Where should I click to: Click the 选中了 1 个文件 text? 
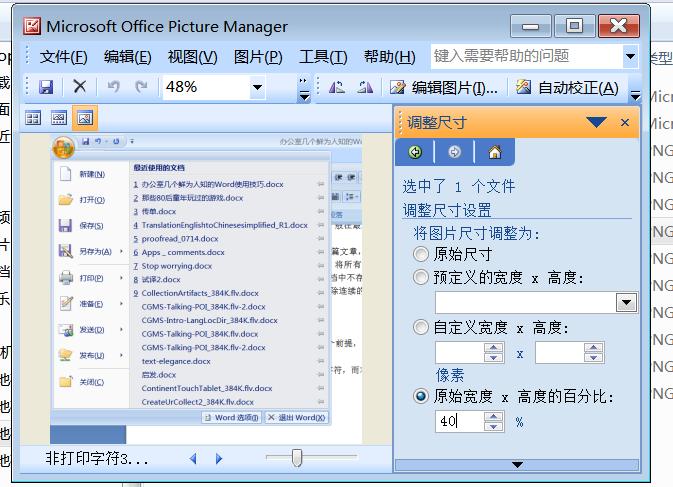[458, 186]
